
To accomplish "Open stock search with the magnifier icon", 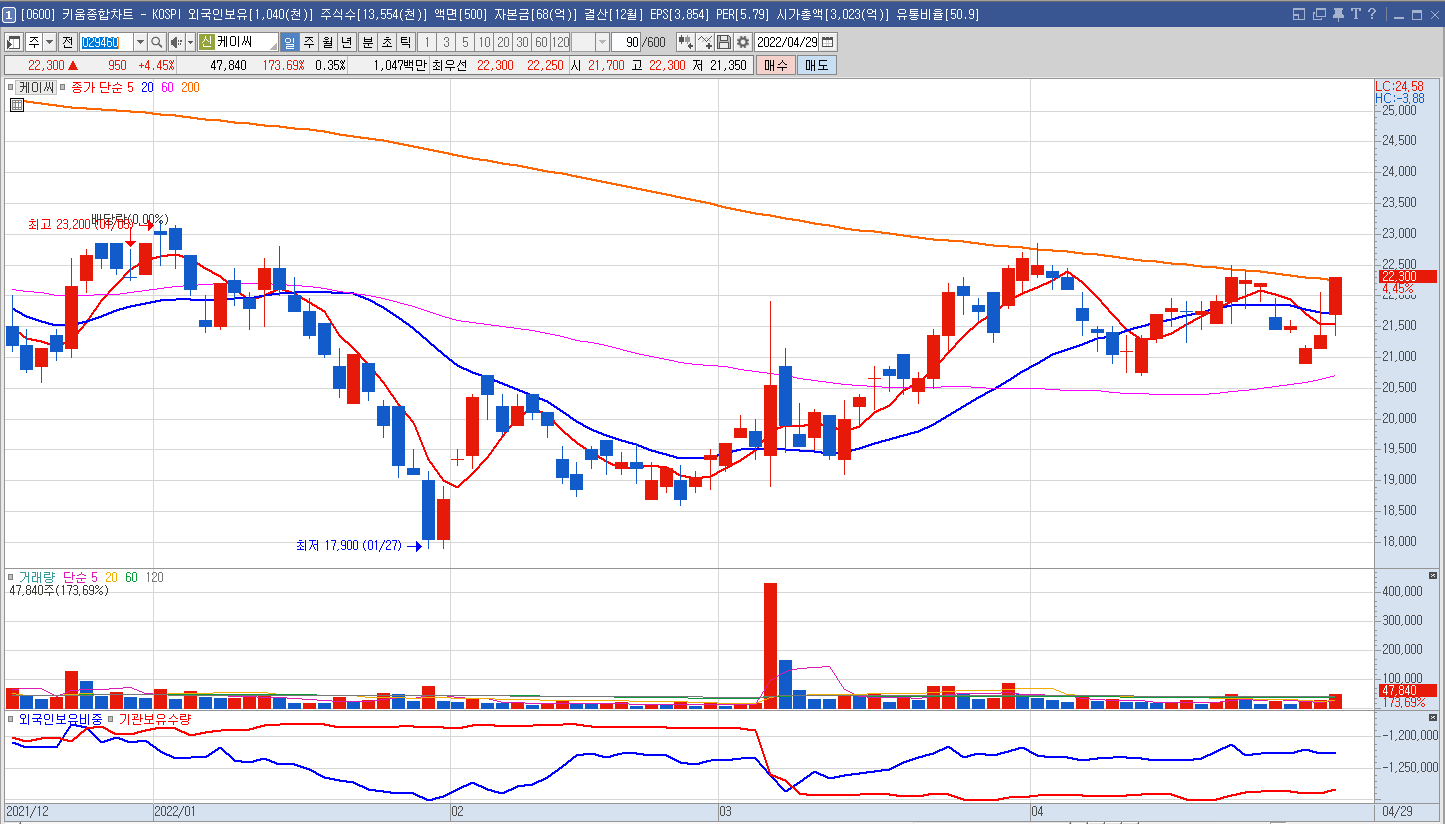I will (x=157, y=42).
